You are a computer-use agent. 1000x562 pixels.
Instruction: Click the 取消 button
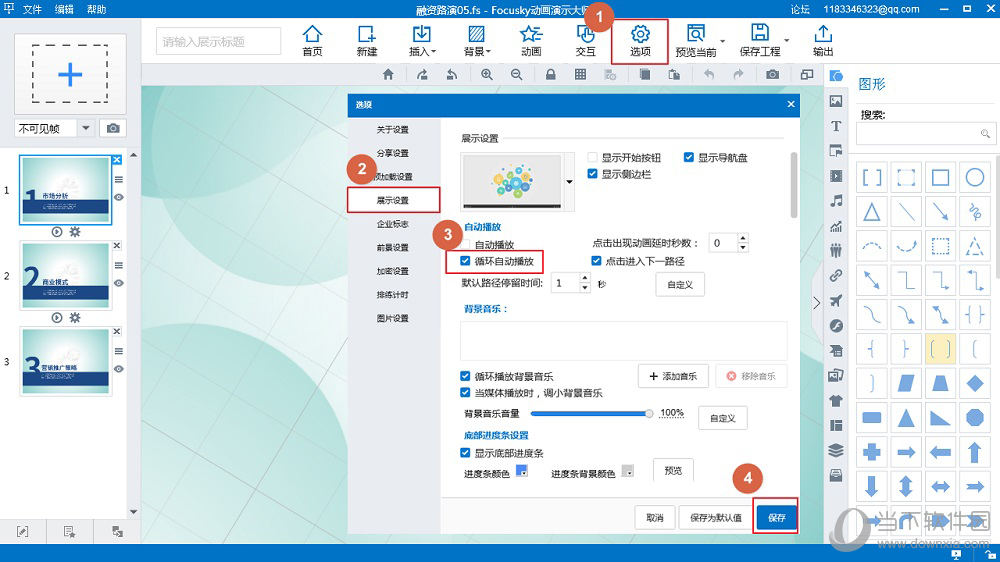coord(655,517)
